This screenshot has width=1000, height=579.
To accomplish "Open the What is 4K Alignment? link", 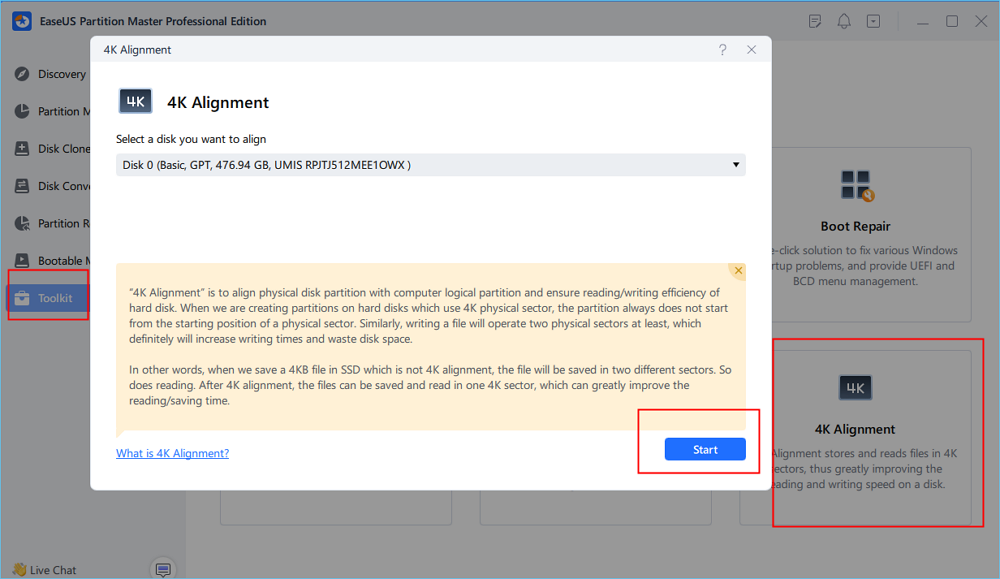I will pos(172,453).
